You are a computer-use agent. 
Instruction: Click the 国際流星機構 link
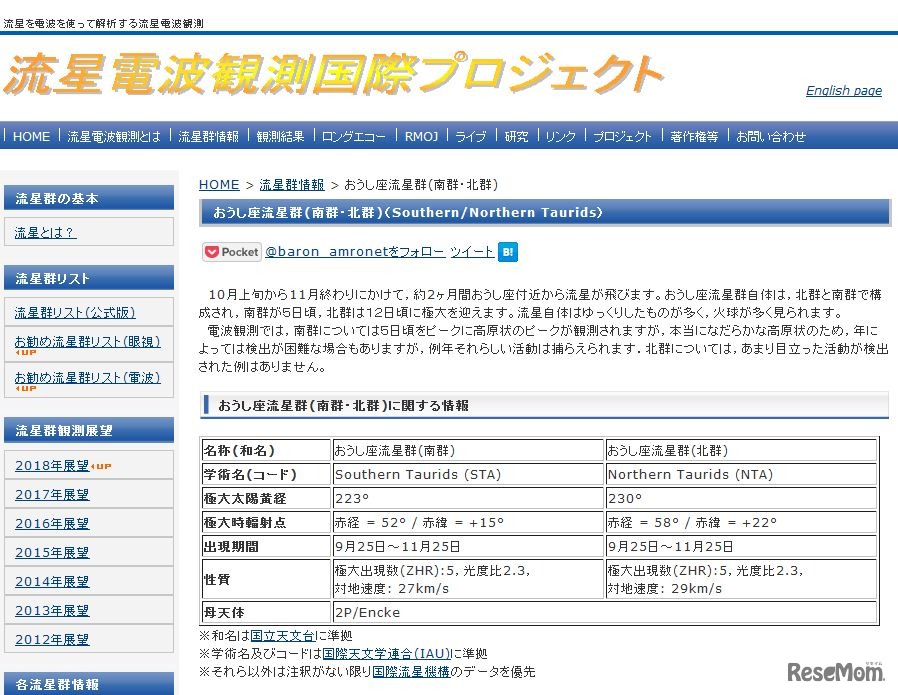tap(411, 672)
